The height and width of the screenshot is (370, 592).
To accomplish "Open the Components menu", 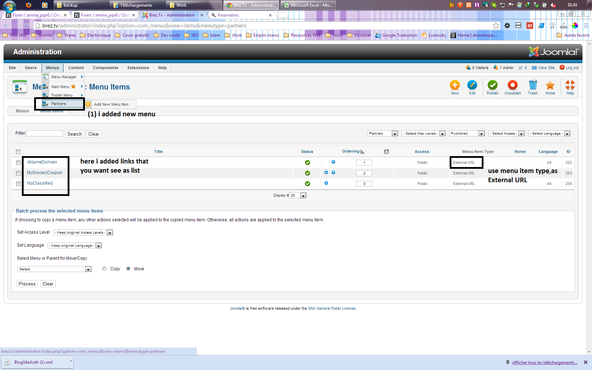I will click(105, 68).
